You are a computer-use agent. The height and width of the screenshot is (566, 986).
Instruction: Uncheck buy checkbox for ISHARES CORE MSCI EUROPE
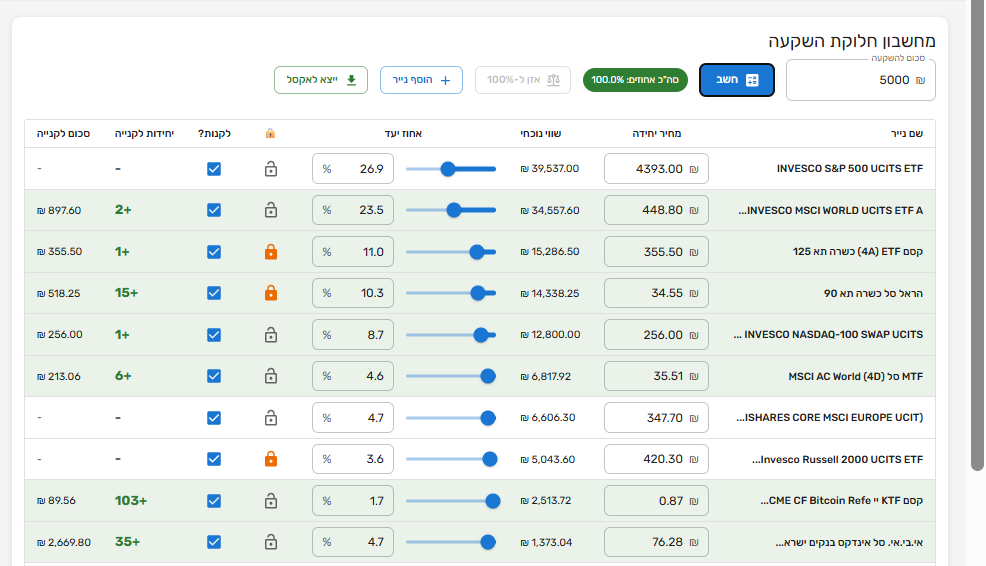[x=214, y=418]
